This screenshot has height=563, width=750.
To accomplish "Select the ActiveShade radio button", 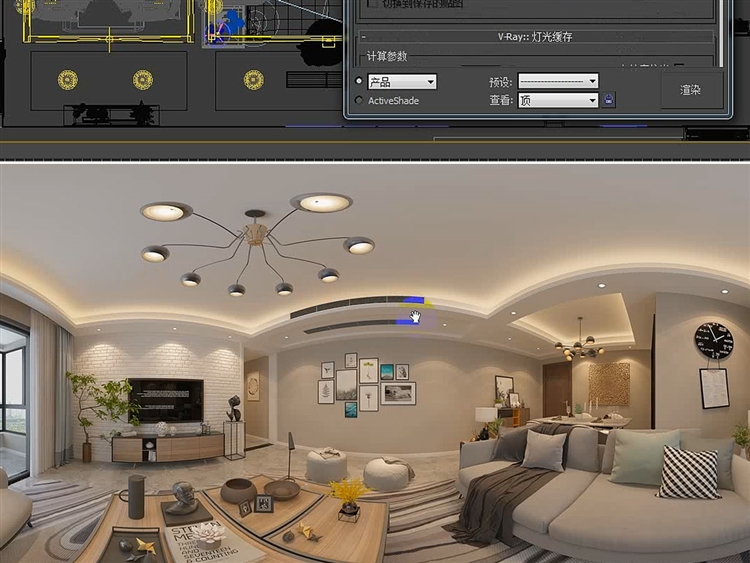I will 359,100.
